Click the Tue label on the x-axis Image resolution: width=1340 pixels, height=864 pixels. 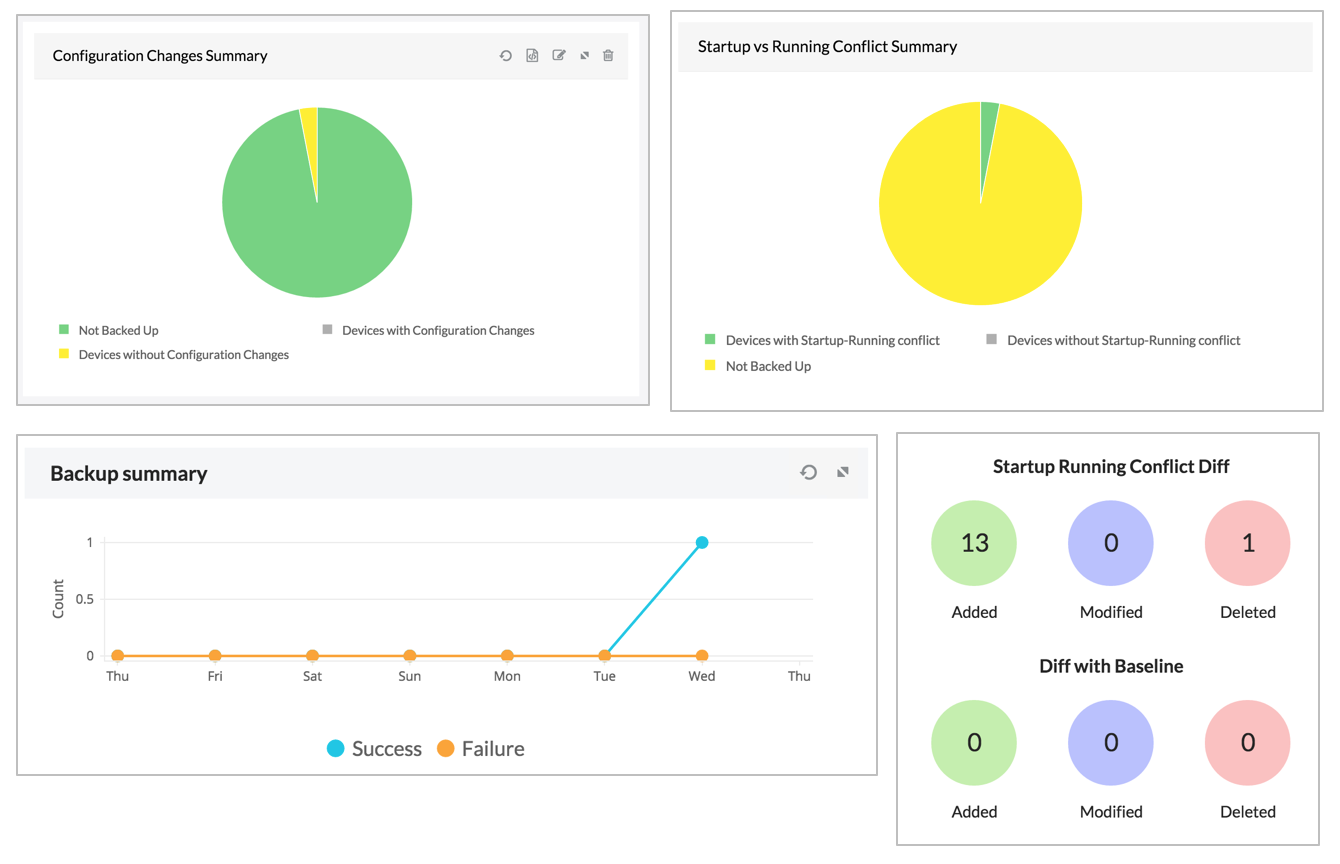point(605,676)
